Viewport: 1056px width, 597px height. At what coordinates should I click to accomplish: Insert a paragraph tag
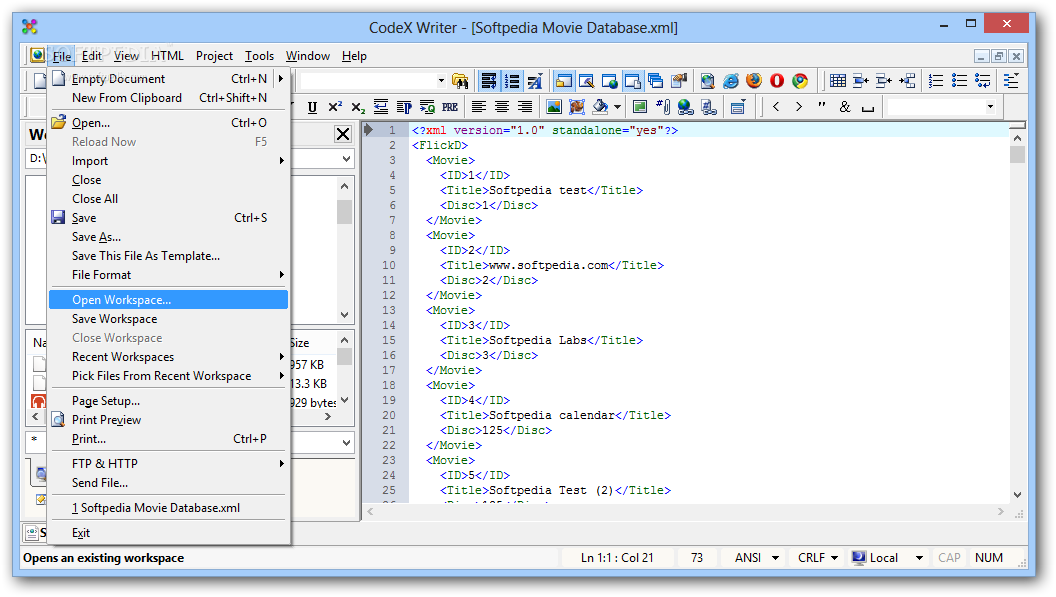tap(404, 107)
